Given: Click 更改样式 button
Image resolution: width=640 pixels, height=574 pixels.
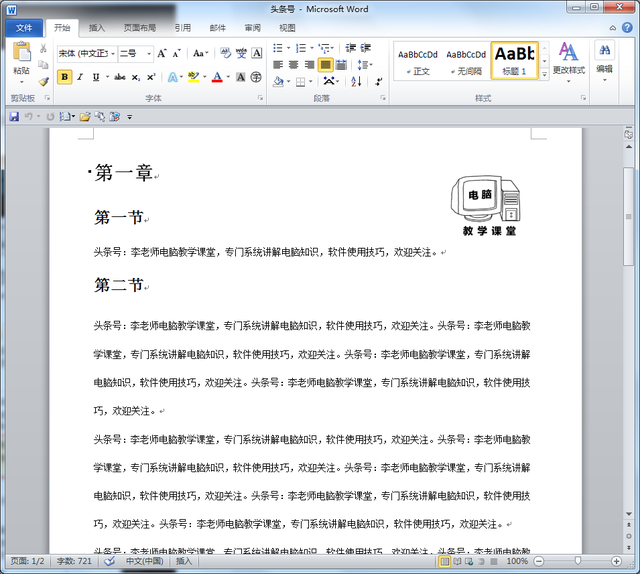Looking at the screenshot, I should (x=569, y=61).
